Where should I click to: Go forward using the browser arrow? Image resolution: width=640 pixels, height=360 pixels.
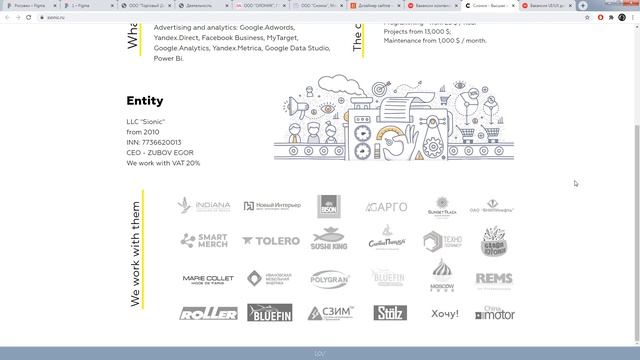(18, 18)
